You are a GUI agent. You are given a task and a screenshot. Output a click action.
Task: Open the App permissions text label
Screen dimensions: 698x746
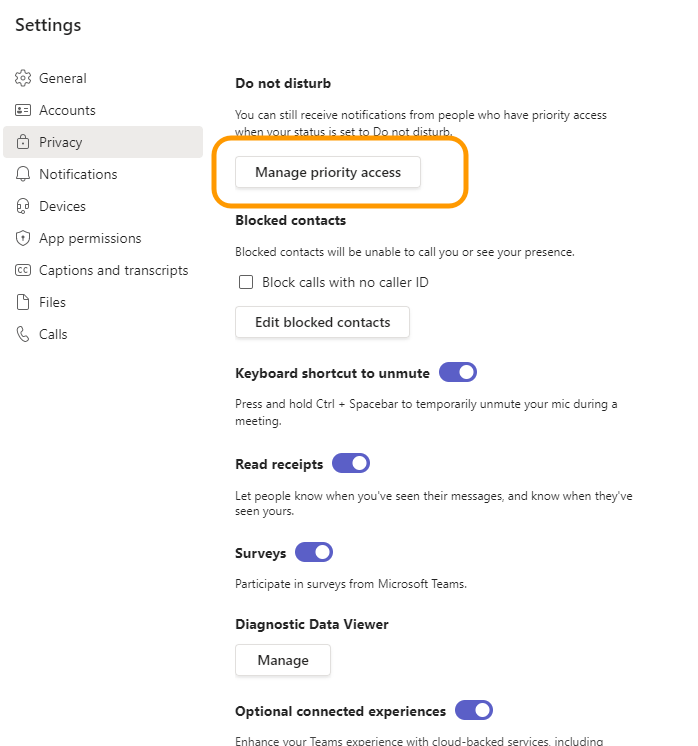(90, 238)
